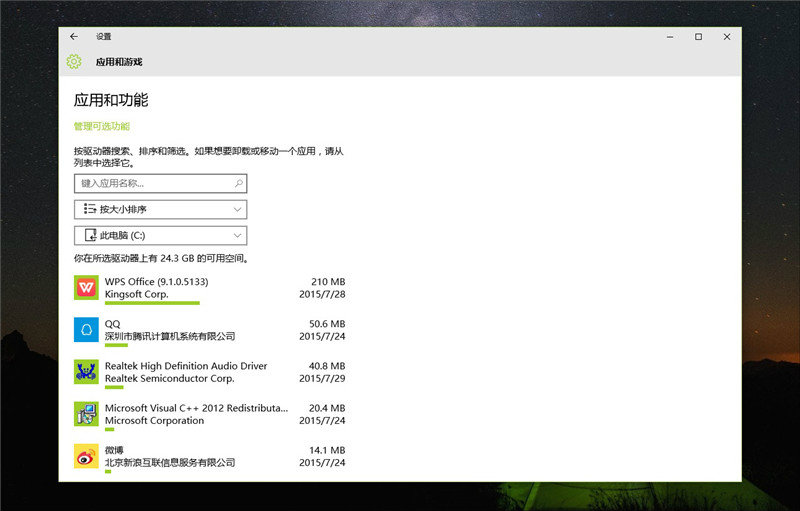Select the Visual C++ 2012 installer icon
This screenshot has width=800, height=511.
86,414
